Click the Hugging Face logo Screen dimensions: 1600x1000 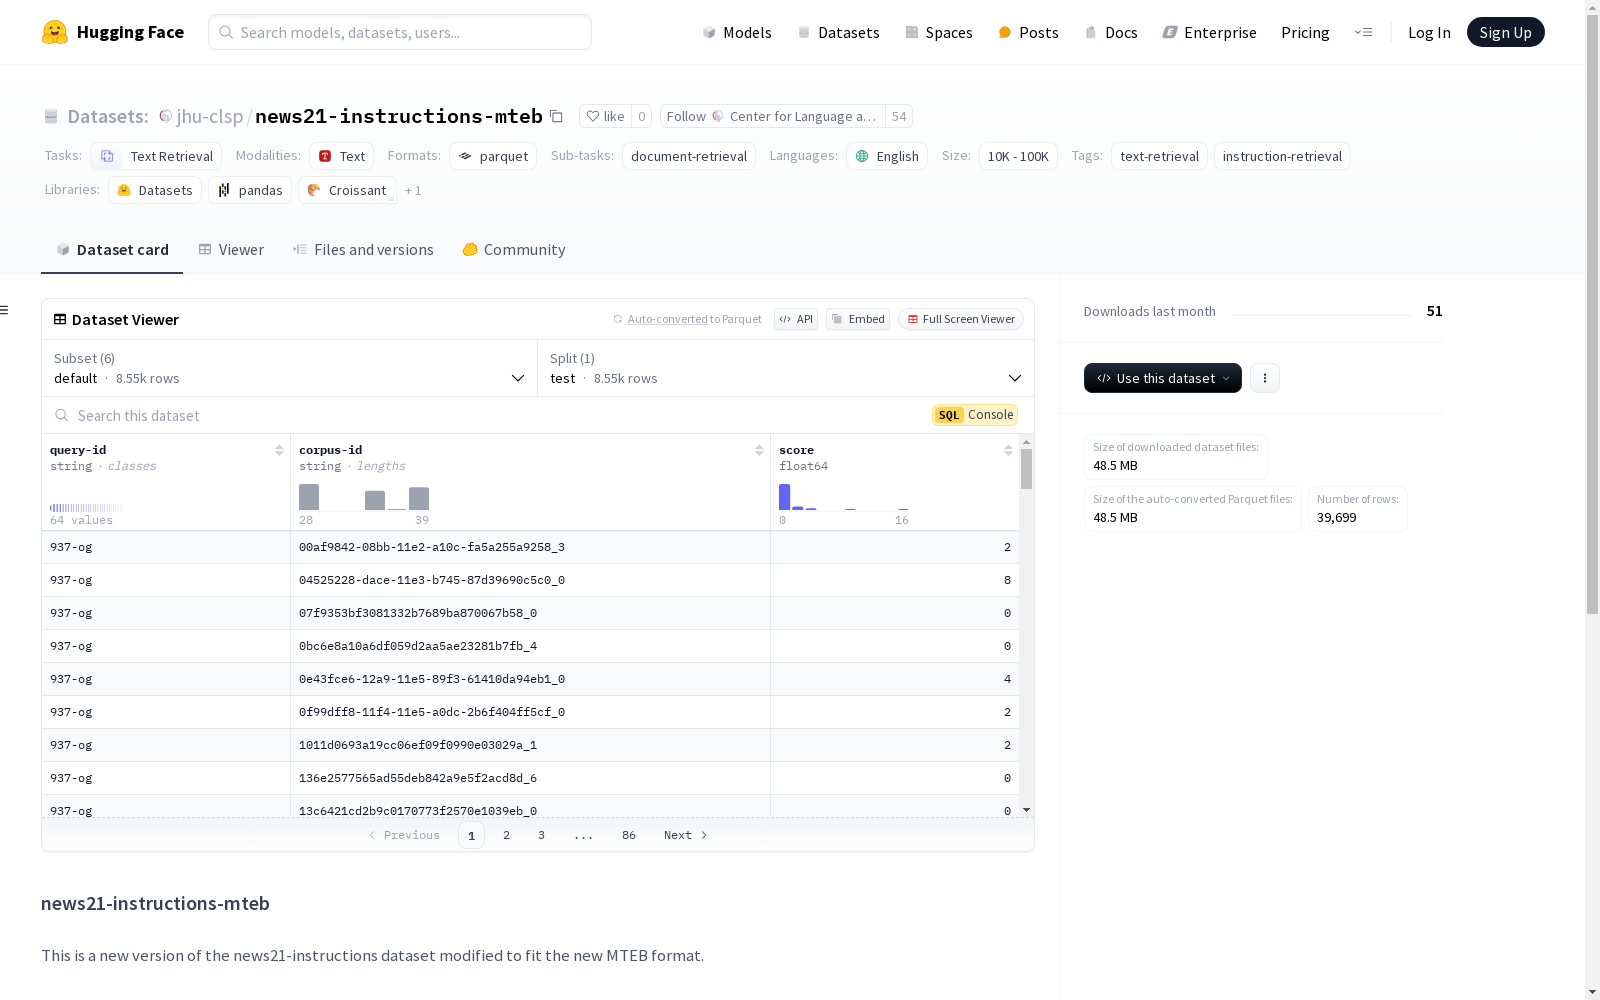coord(113,32)
